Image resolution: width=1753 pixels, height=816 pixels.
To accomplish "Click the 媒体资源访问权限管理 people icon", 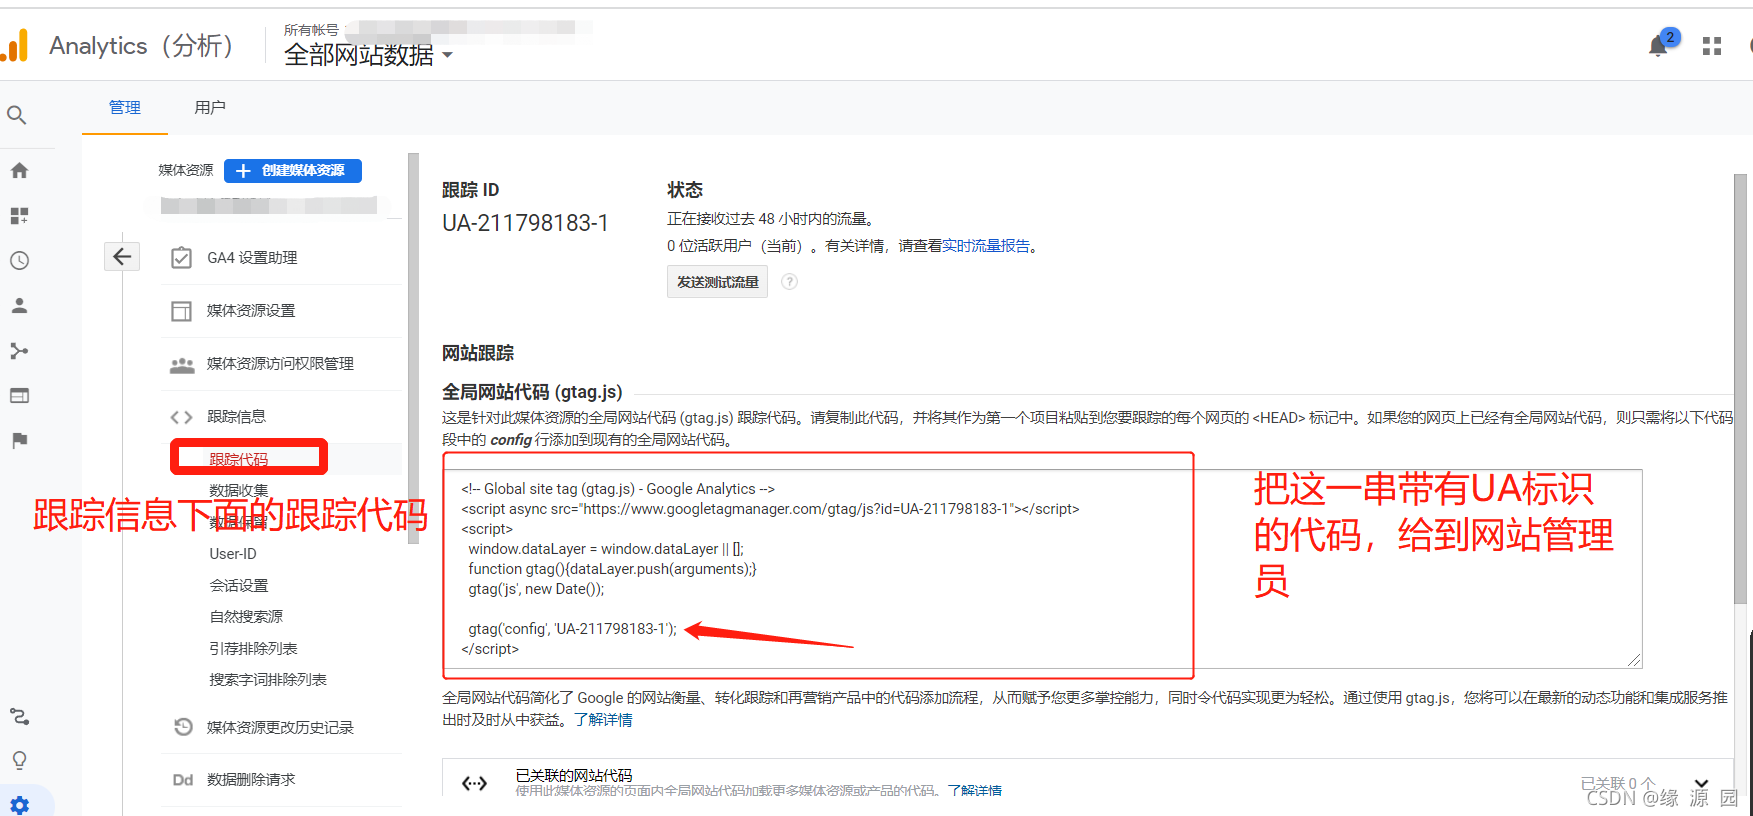I will (182, 365).
